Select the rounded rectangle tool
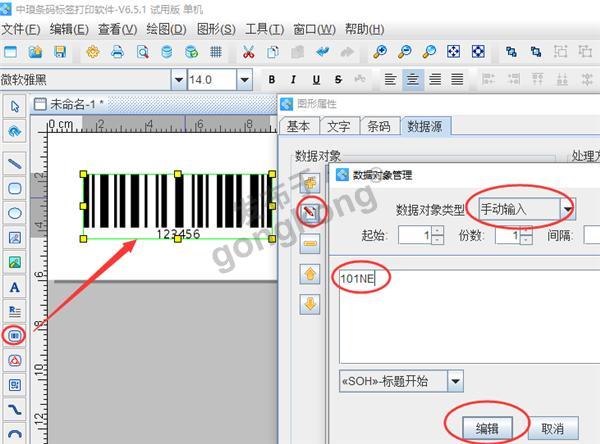The image size is (600, 444). tap(15, 188)
